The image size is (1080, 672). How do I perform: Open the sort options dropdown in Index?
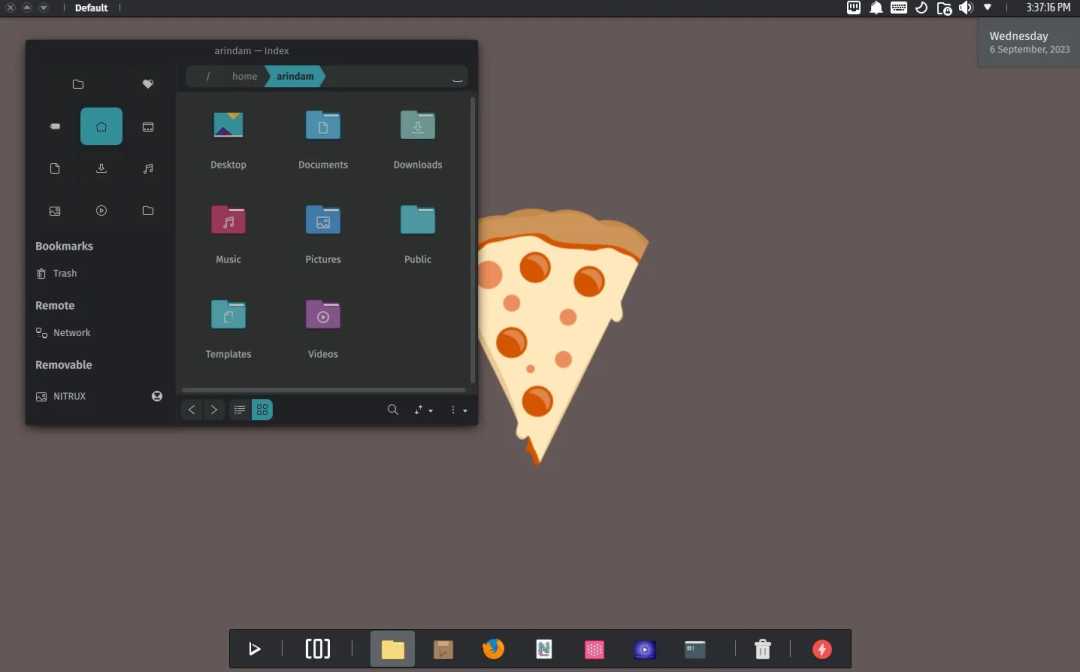421,409
